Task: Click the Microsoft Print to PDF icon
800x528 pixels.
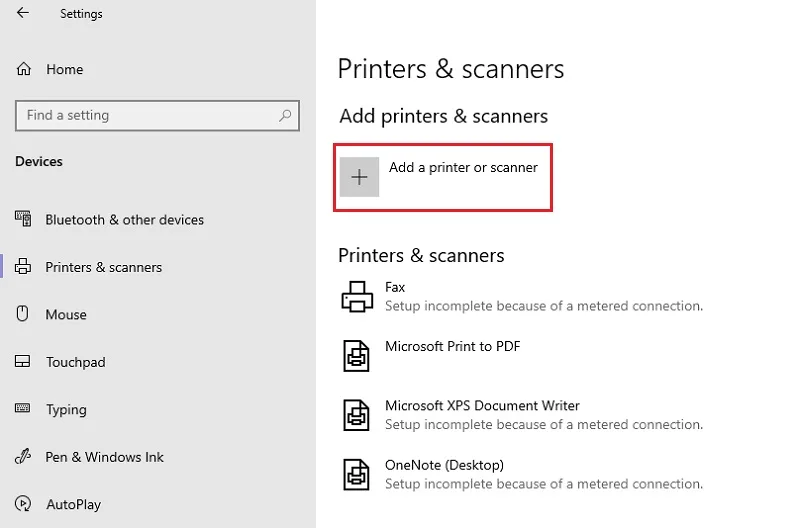Action: (356, 356)
